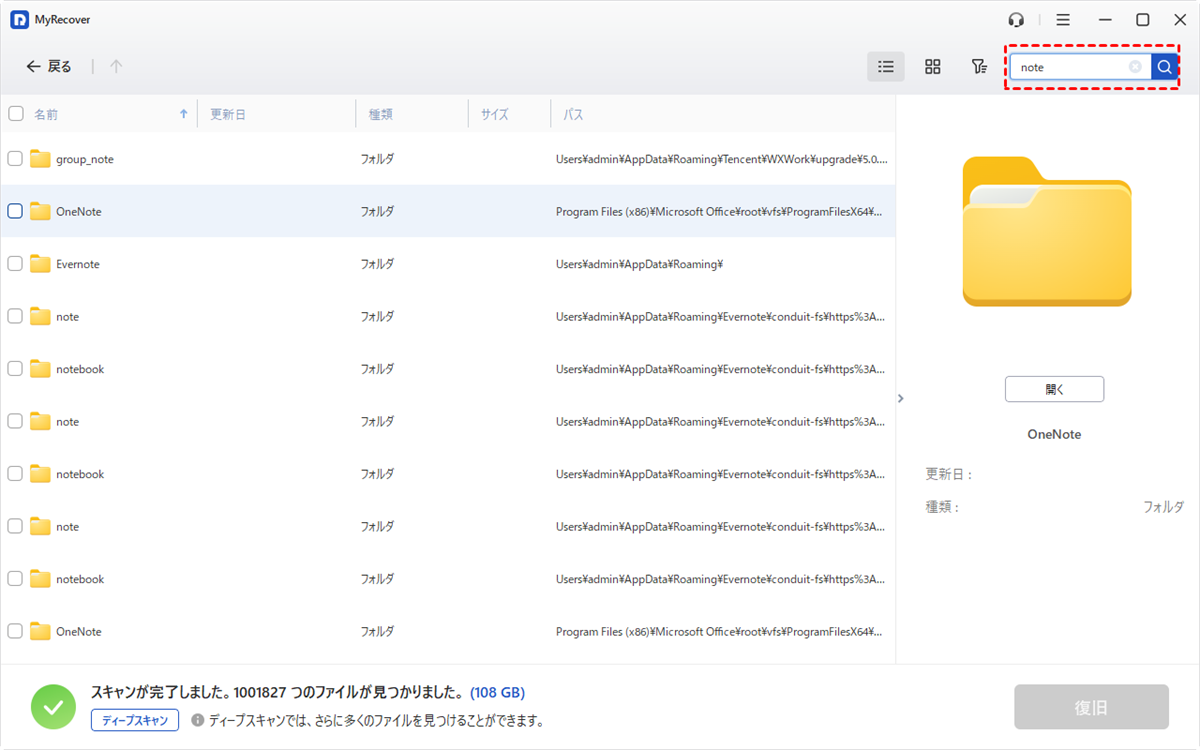1200x750 pixels.
Task: Sort list by 更新日 column header
Action: pyautogui.click(x=228, y=115)
